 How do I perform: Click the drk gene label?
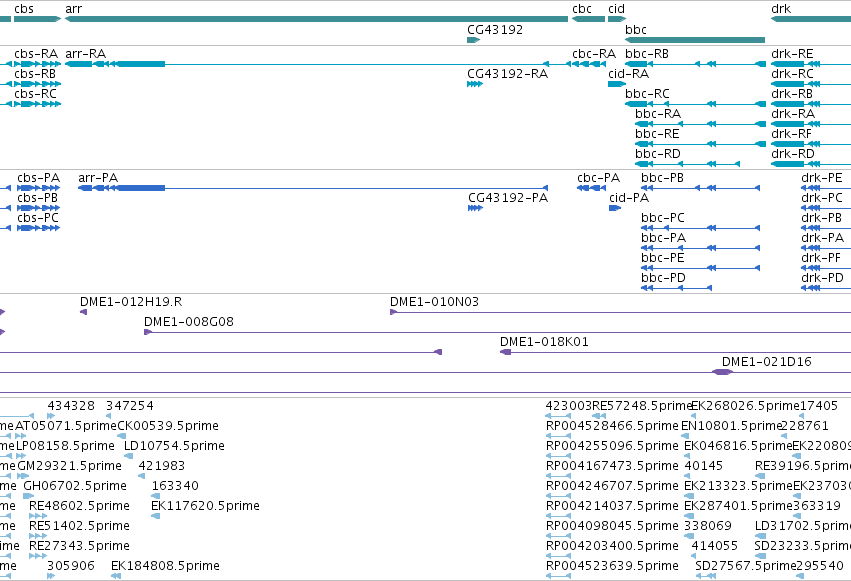(x=781, y=9)
